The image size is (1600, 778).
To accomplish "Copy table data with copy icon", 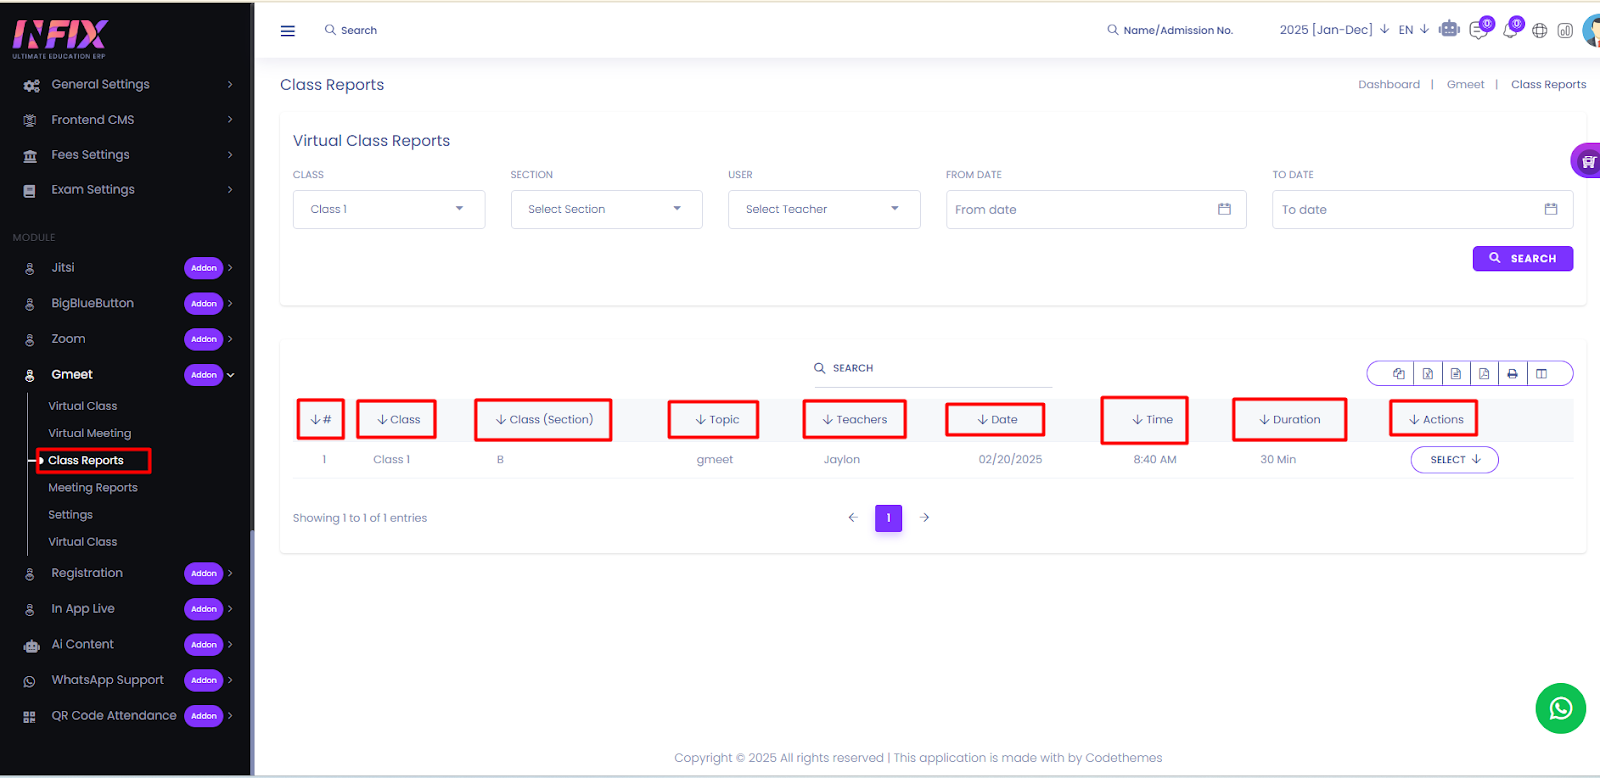I will [x=1399, y=374].
